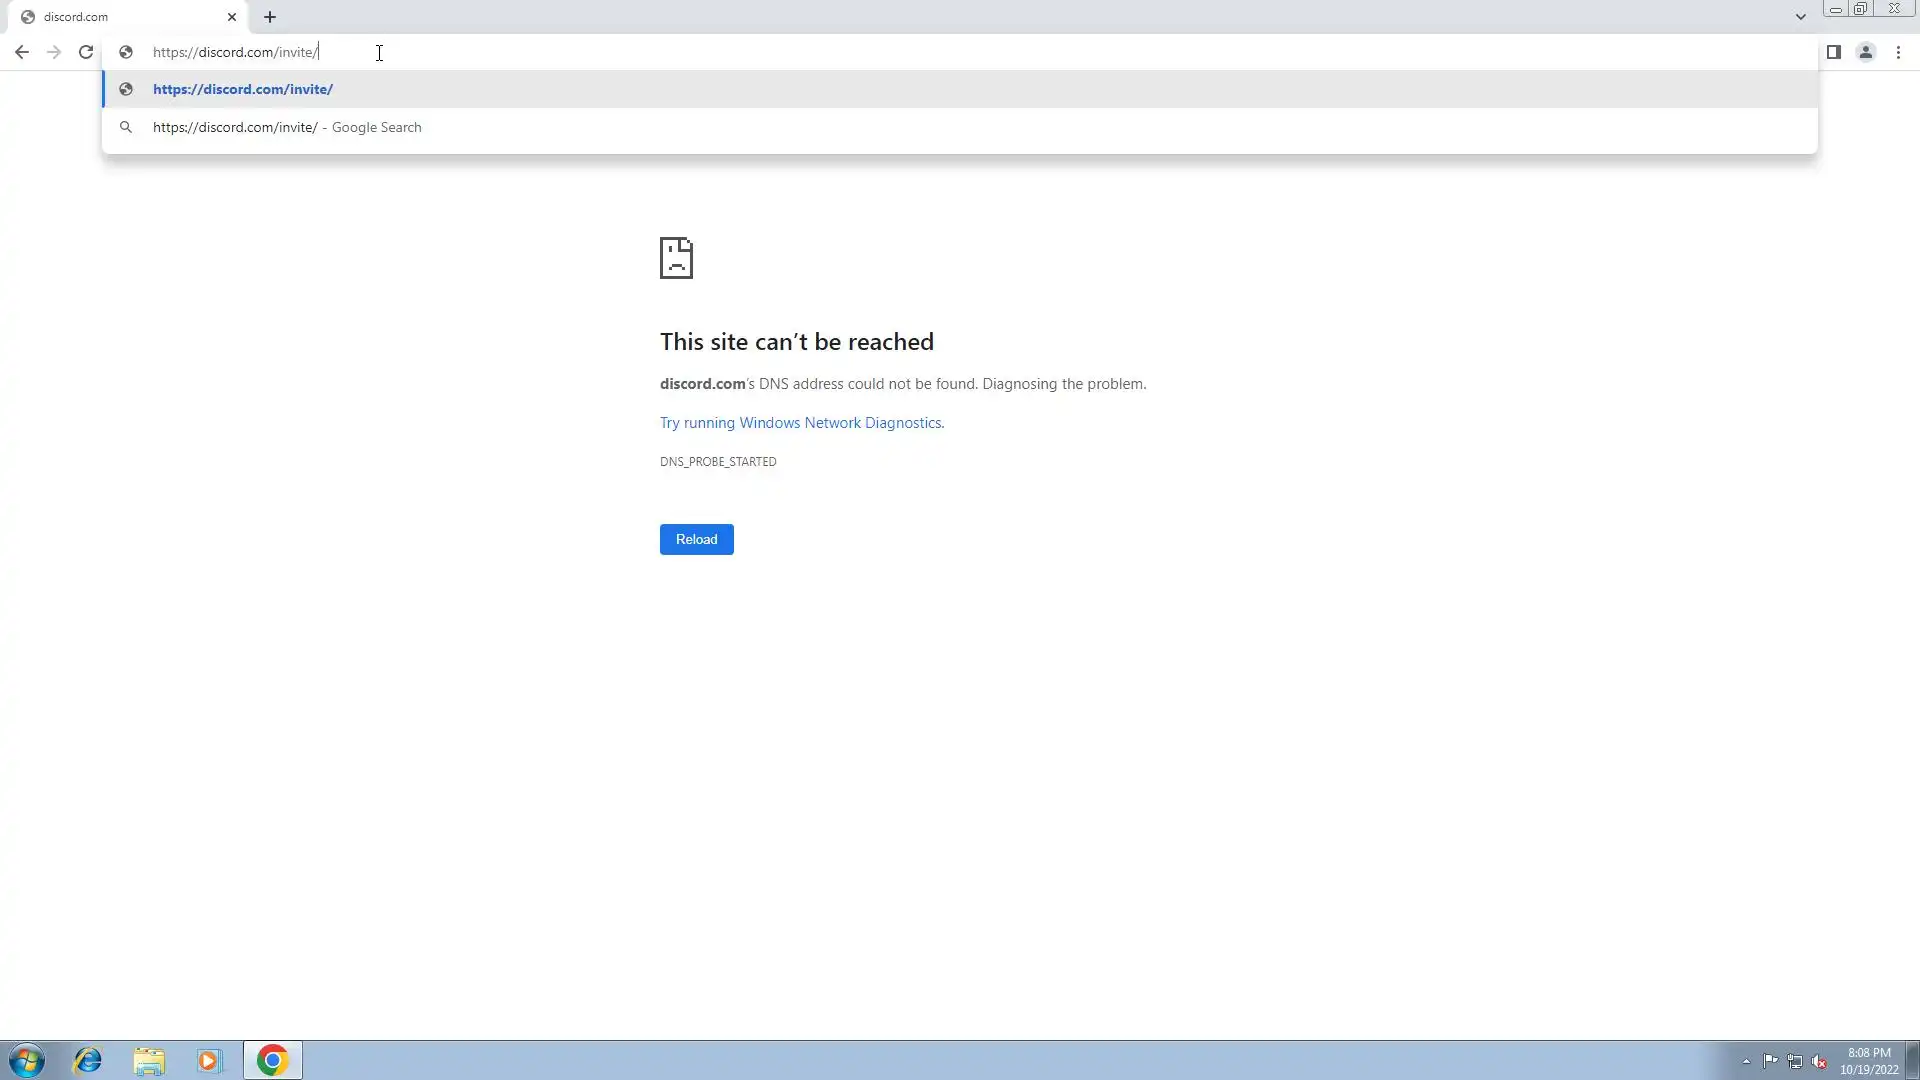Select the Google Search suggestion
This screenshot has width=1920, height=1080.
coord(287,127)
